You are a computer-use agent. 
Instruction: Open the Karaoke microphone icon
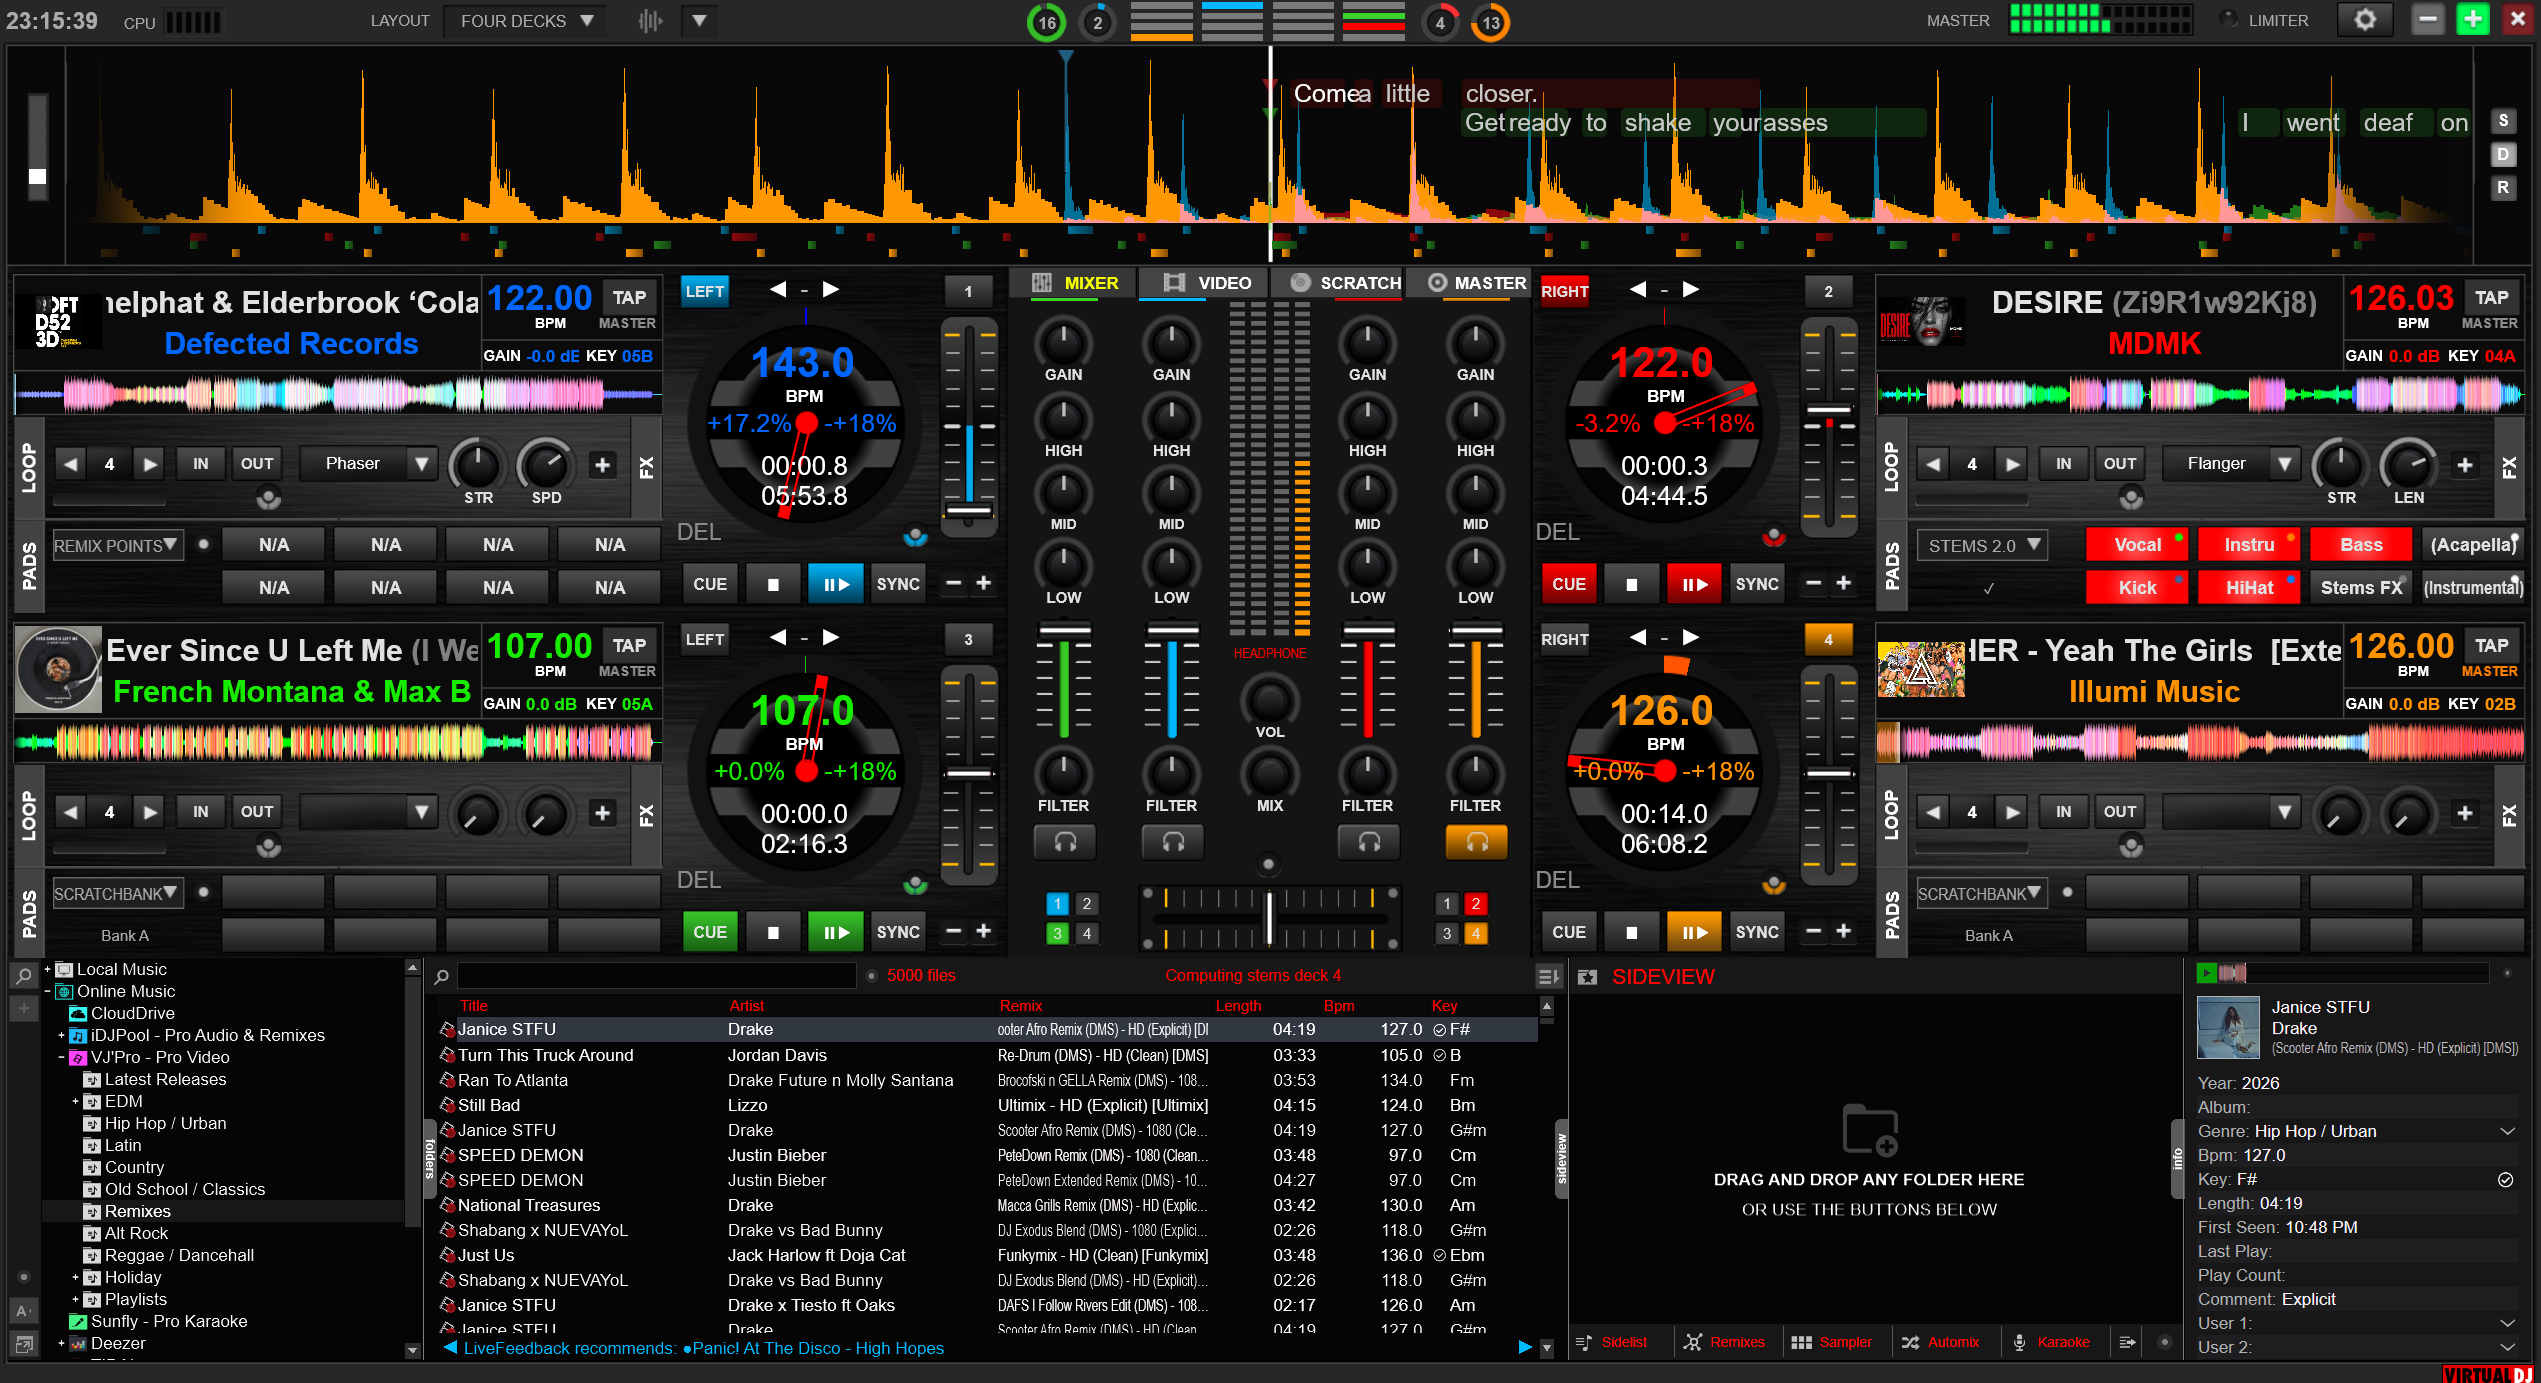pos(2019,1342)
